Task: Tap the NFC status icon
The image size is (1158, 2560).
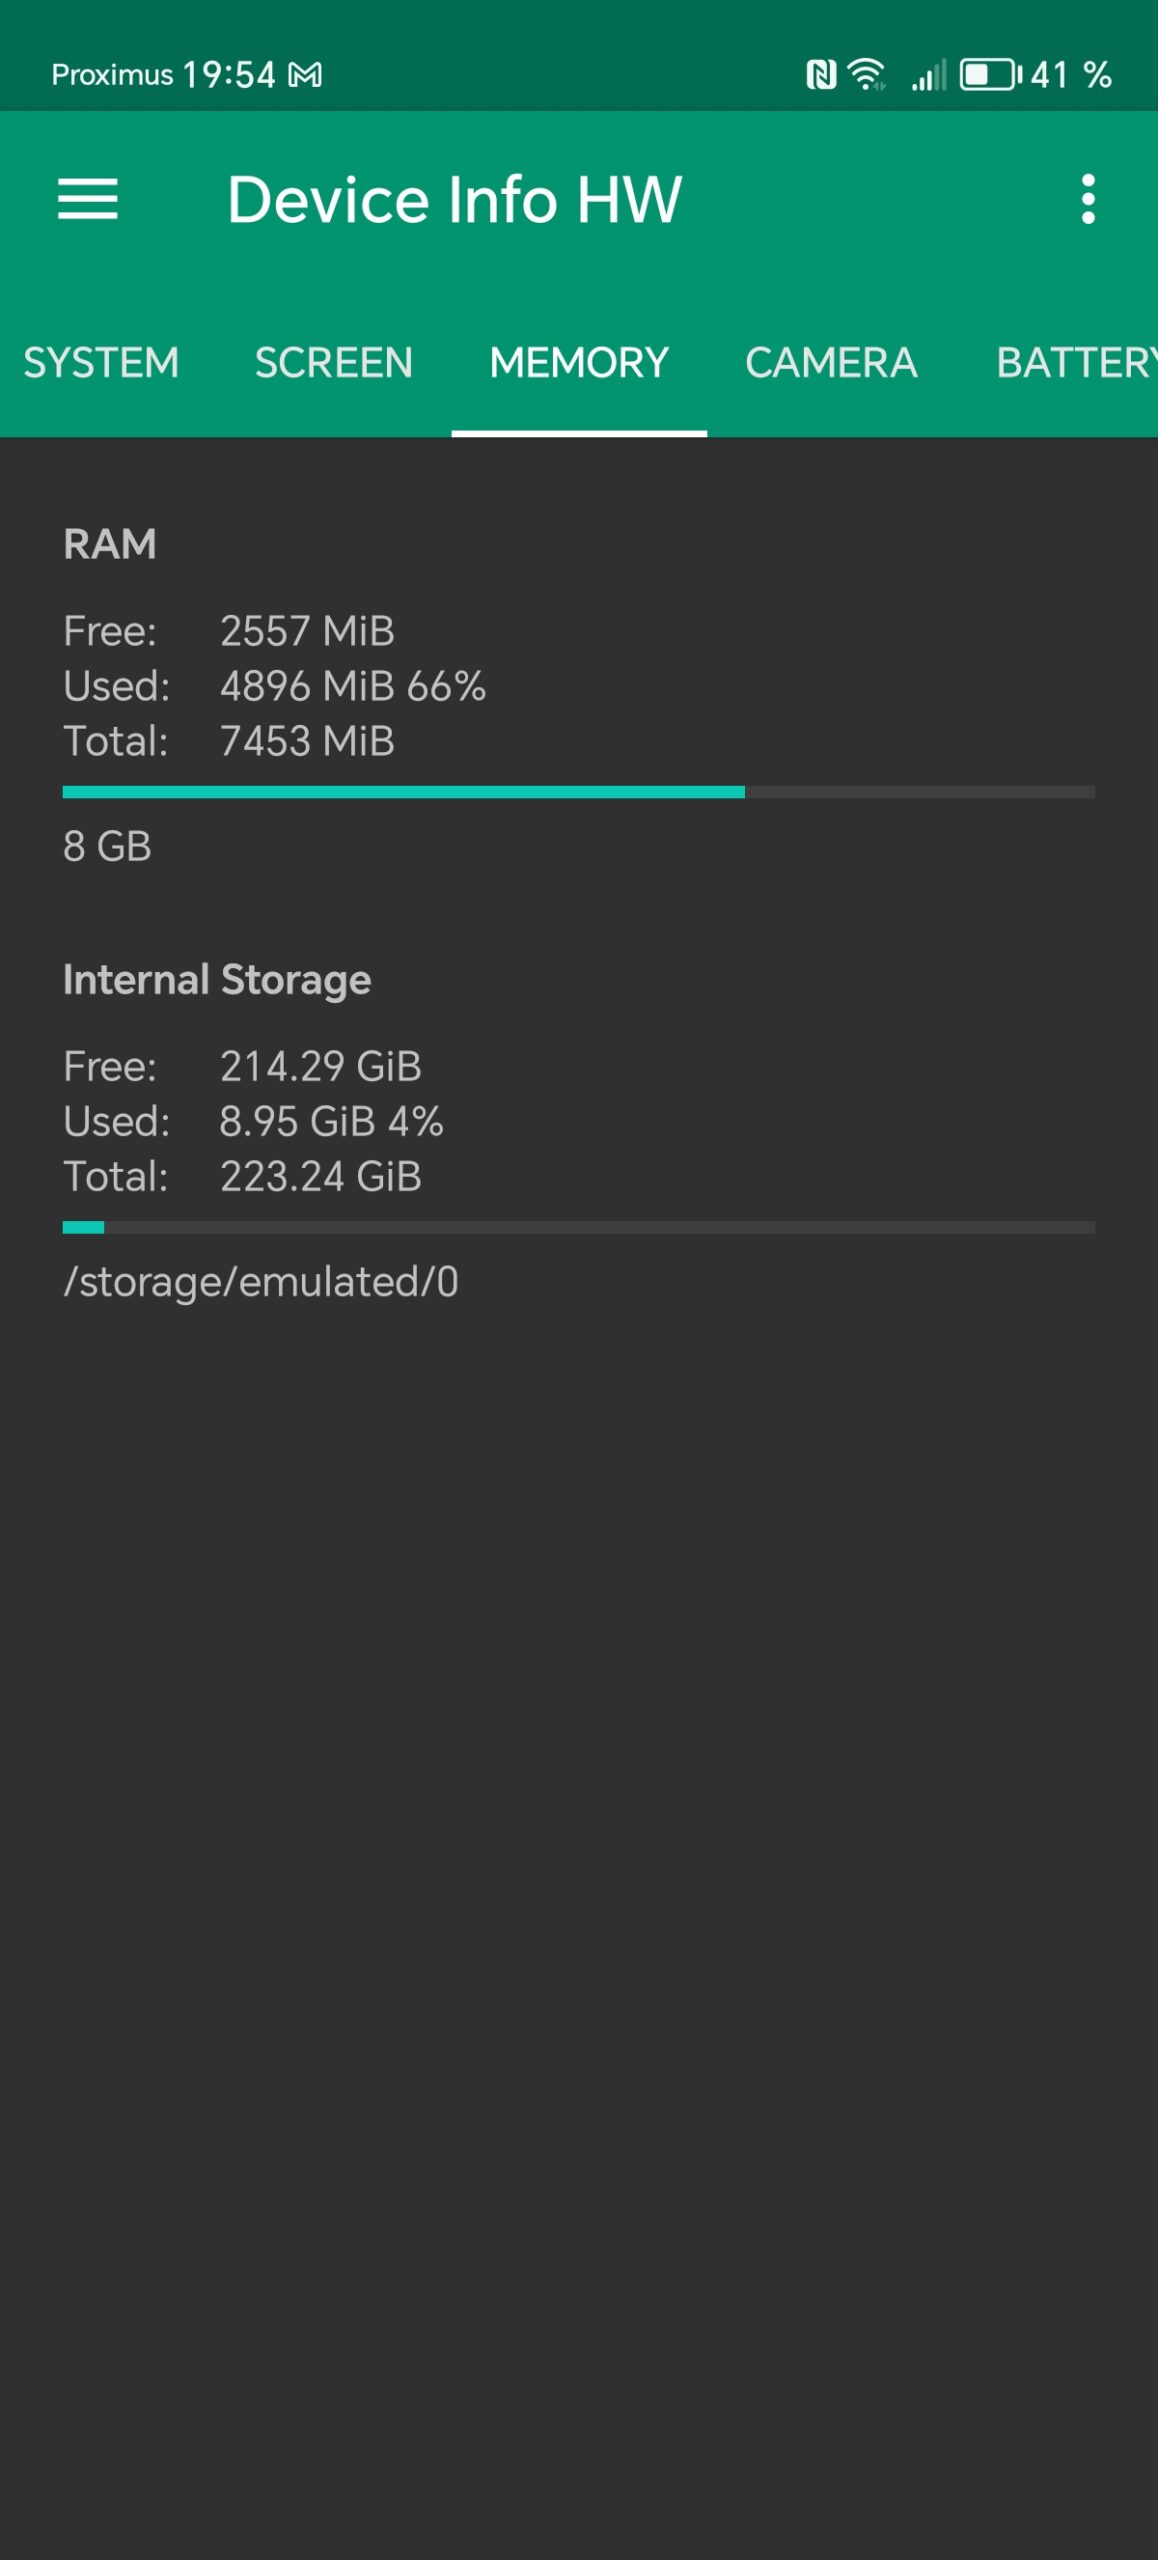Action: point(821,75)
